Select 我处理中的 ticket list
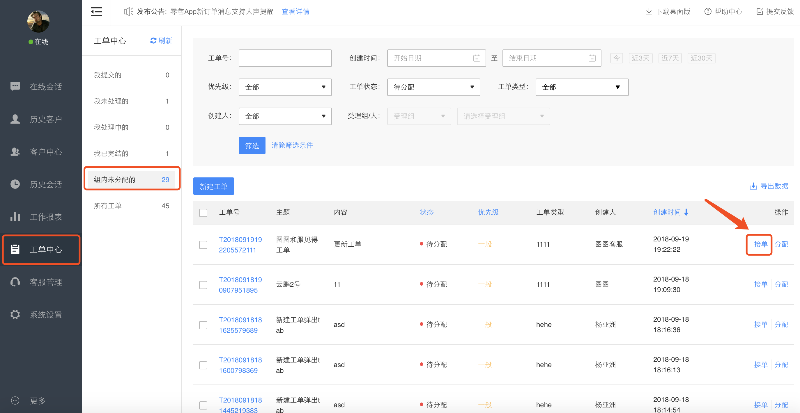This screenshot has width=800, height=413. (132, 127)
